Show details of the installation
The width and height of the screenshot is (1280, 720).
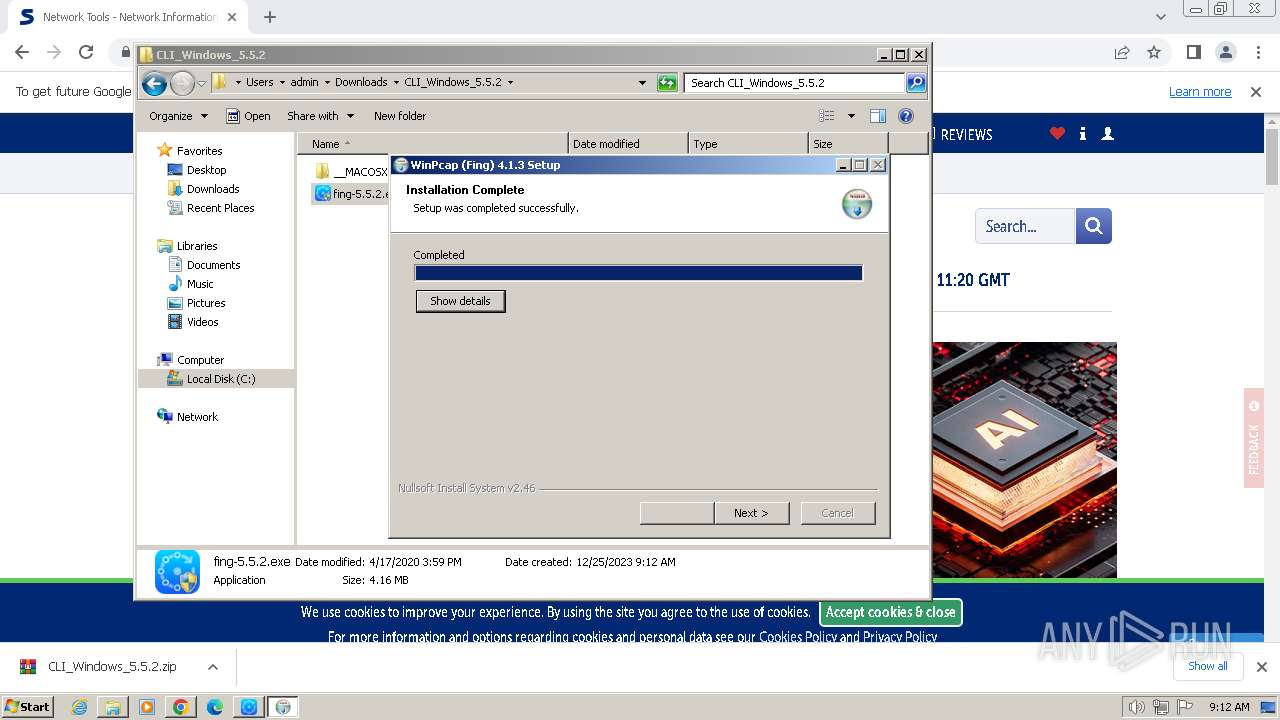point(460,301)
